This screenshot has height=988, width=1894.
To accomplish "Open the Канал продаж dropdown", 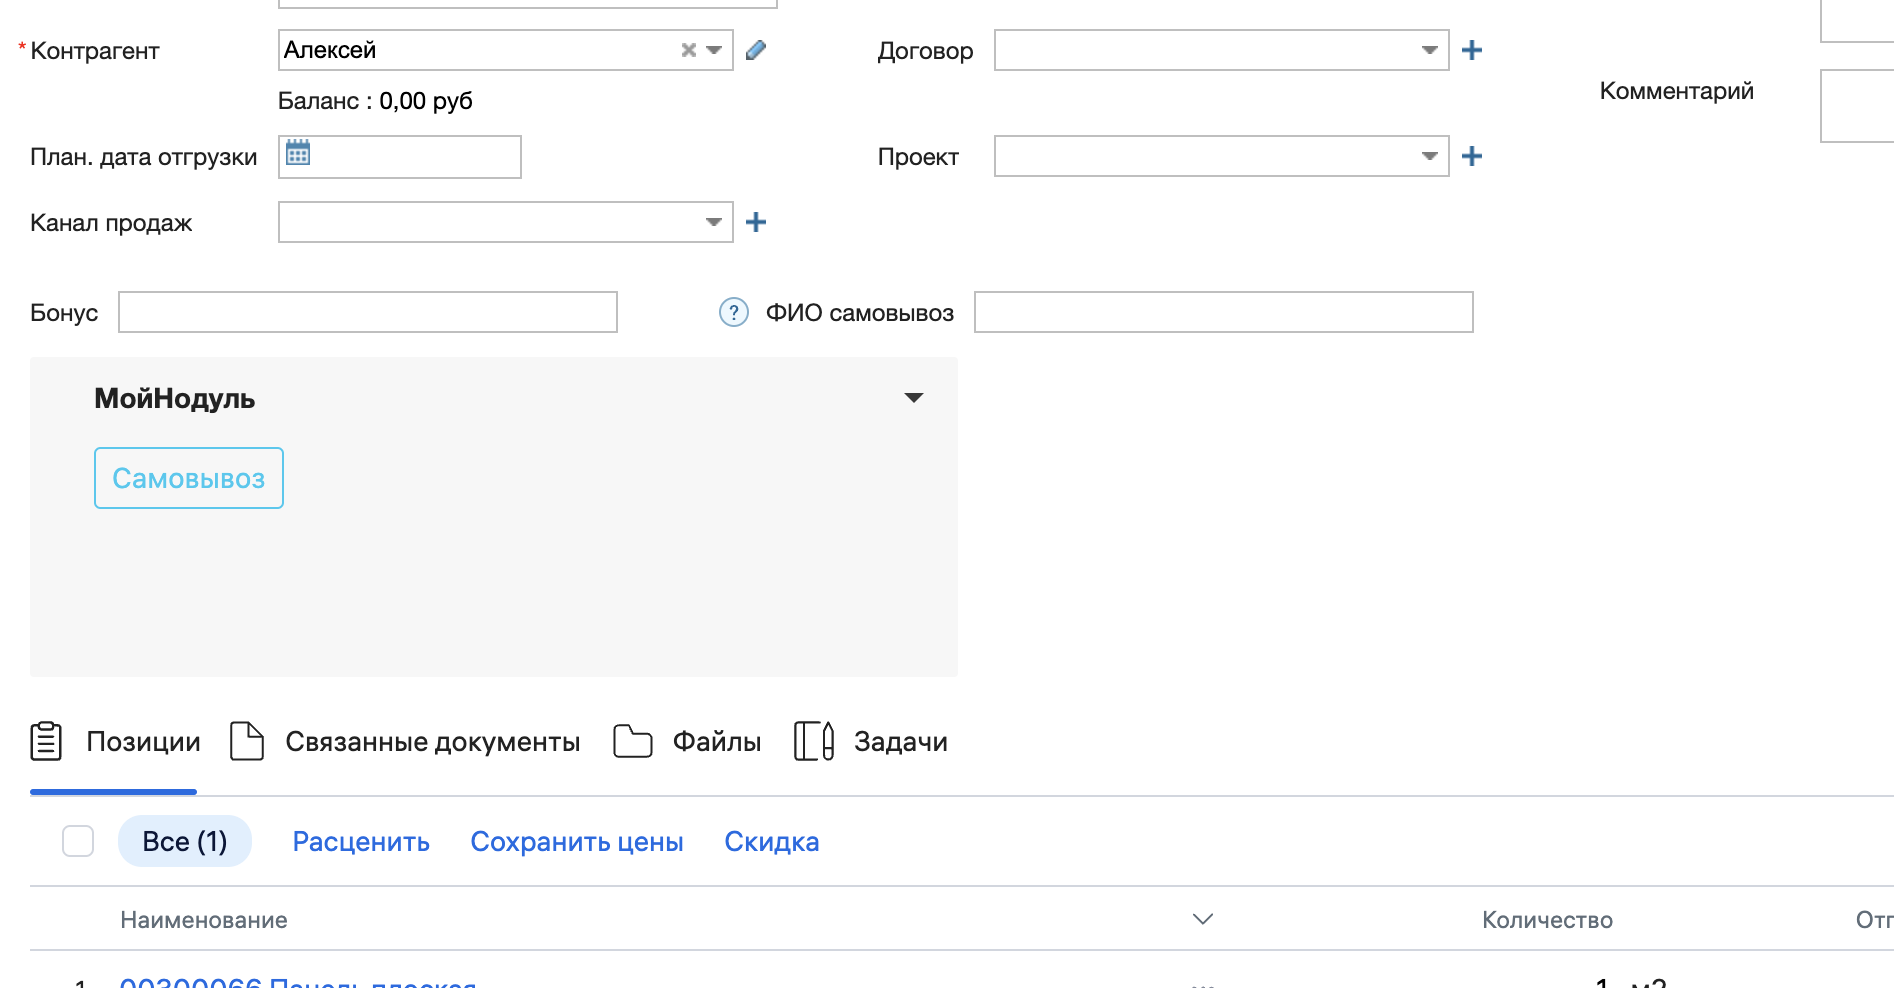I will 713,222.
